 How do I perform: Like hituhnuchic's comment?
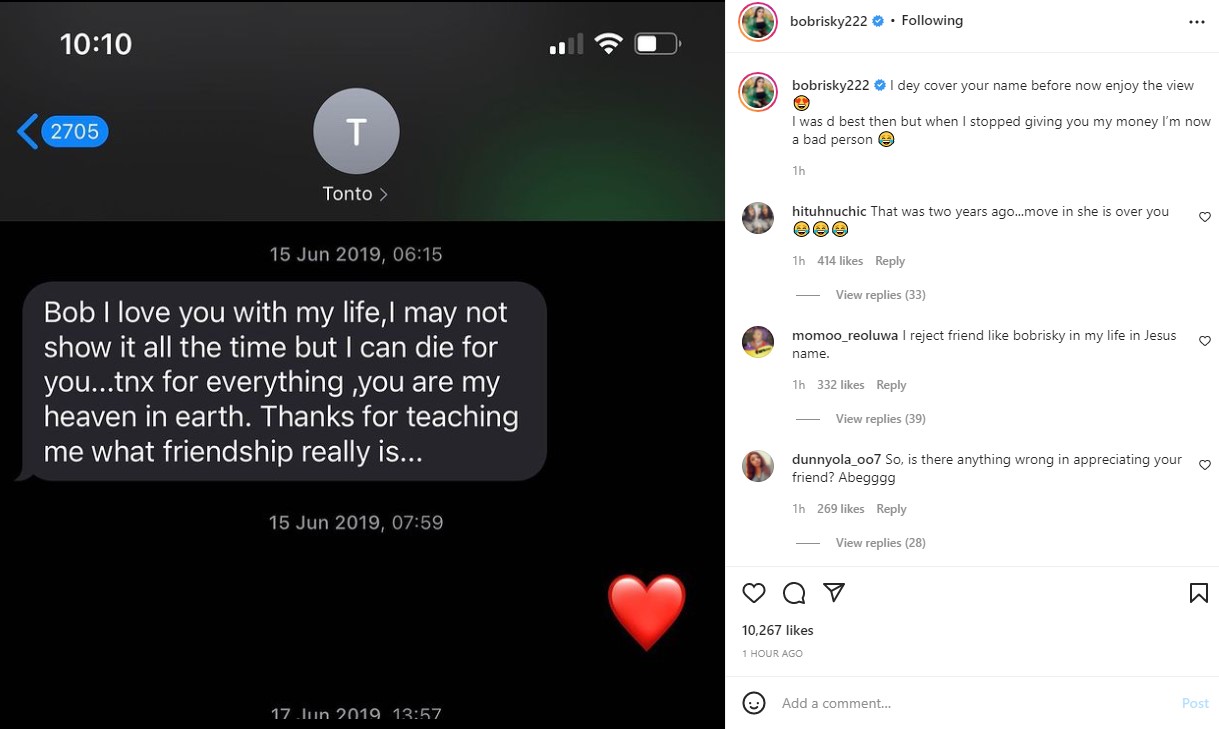coord(1204,217)
